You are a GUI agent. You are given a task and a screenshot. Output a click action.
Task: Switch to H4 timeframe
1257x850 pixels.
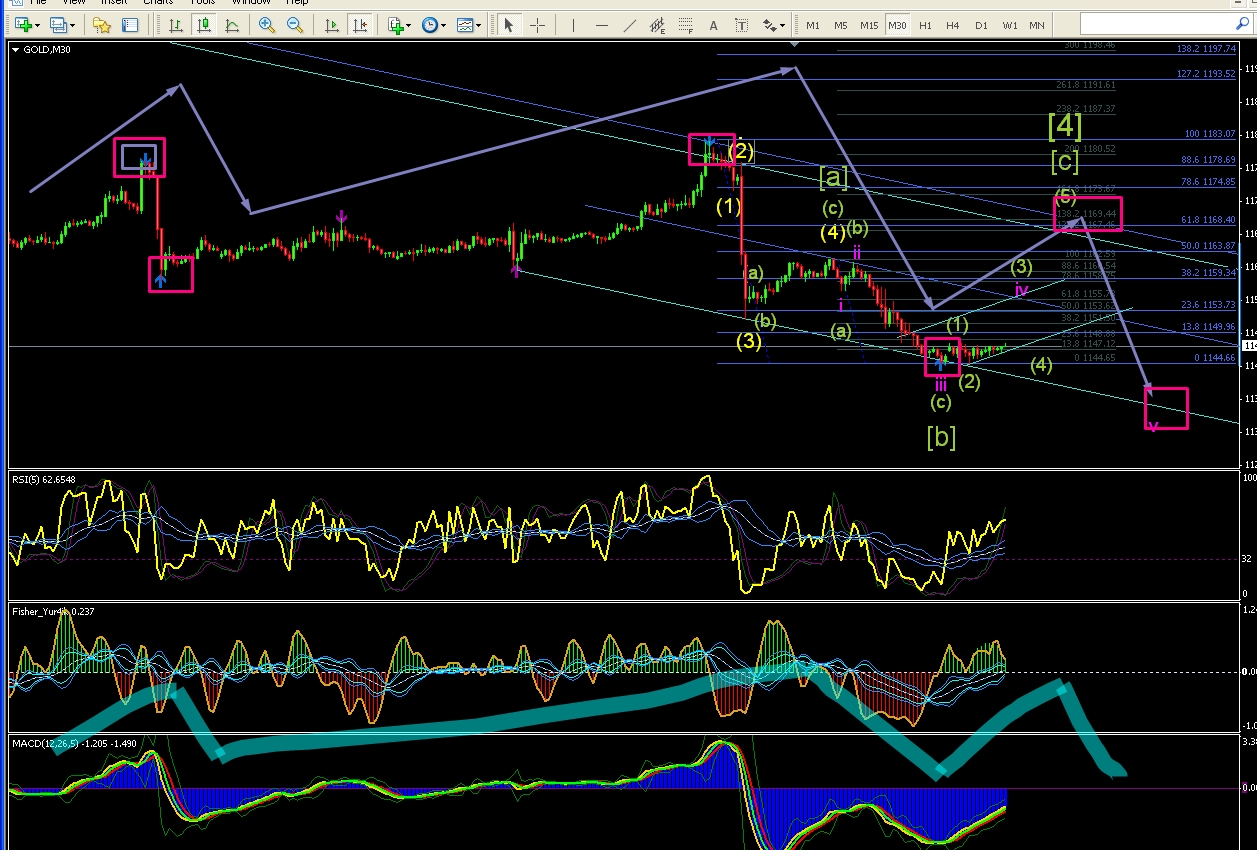tap(953, 25)
